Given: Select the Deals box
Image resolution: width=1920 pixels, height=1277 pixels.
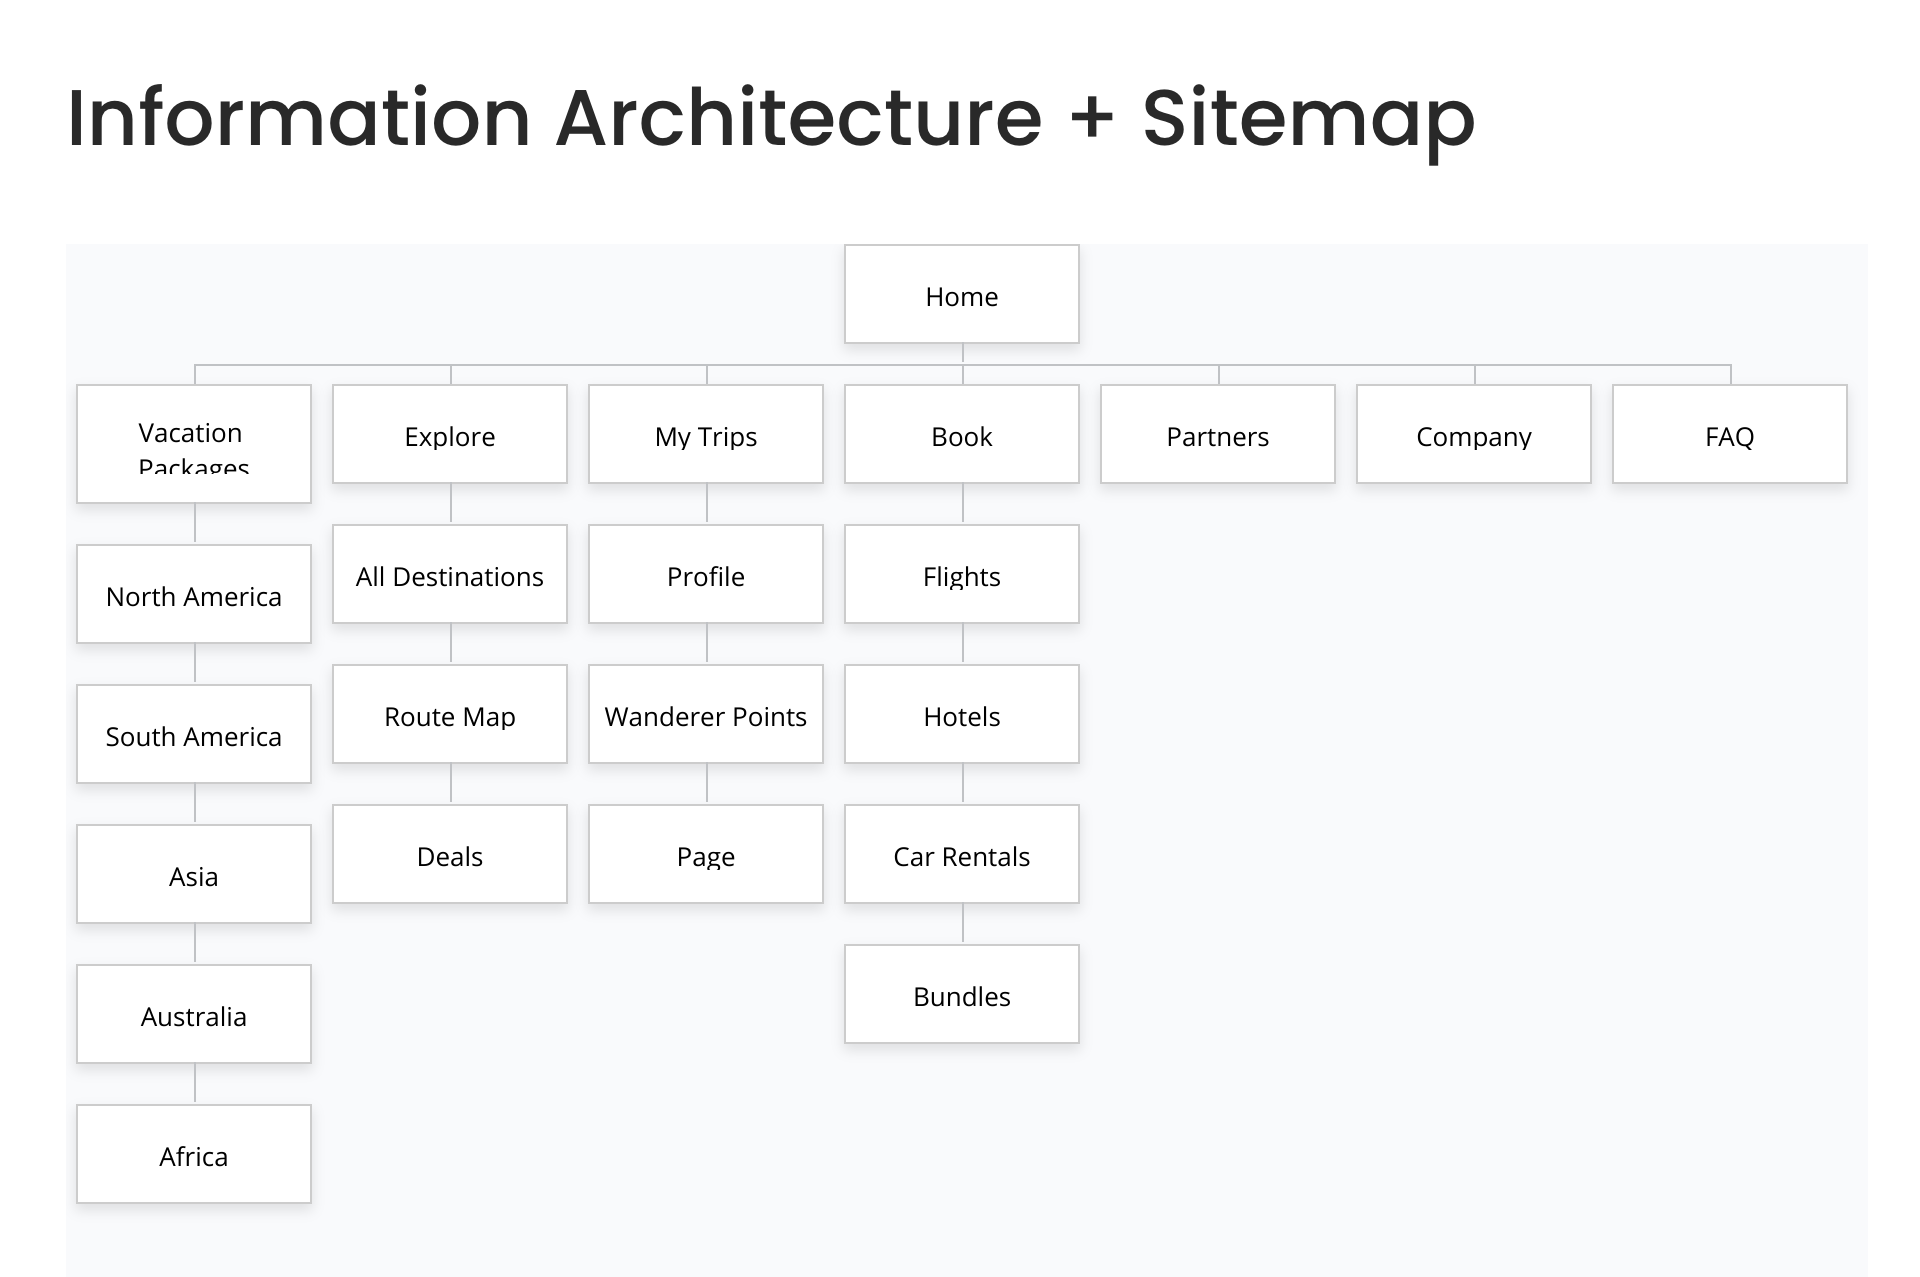Looking at the screenshot, I should (x=450, y=854).
